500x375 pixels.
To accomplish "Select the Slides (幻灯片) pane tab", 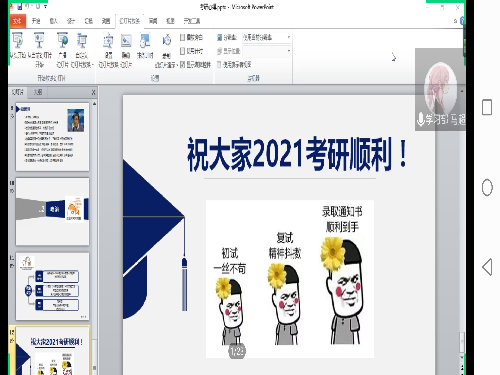I will (x=18, y=92).
